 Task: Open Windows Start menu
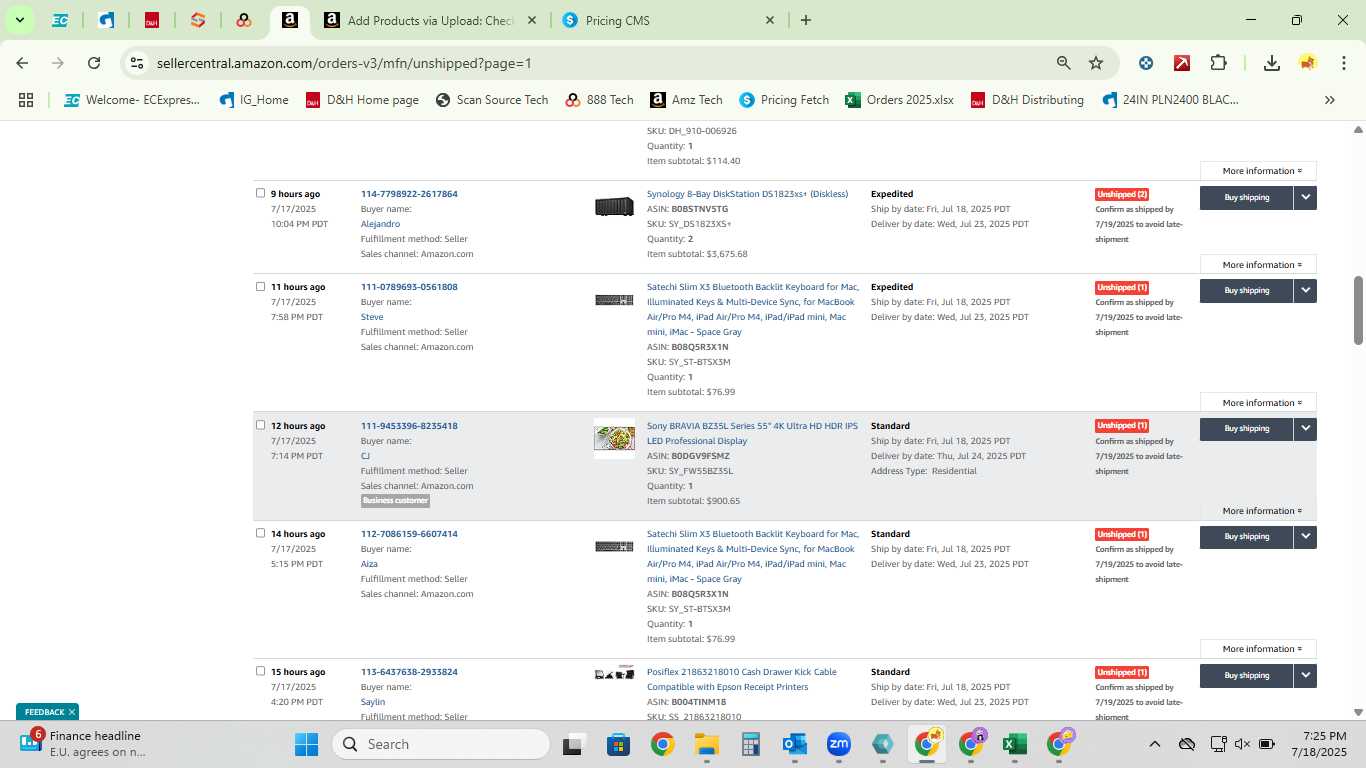click(x=306, y=744)
